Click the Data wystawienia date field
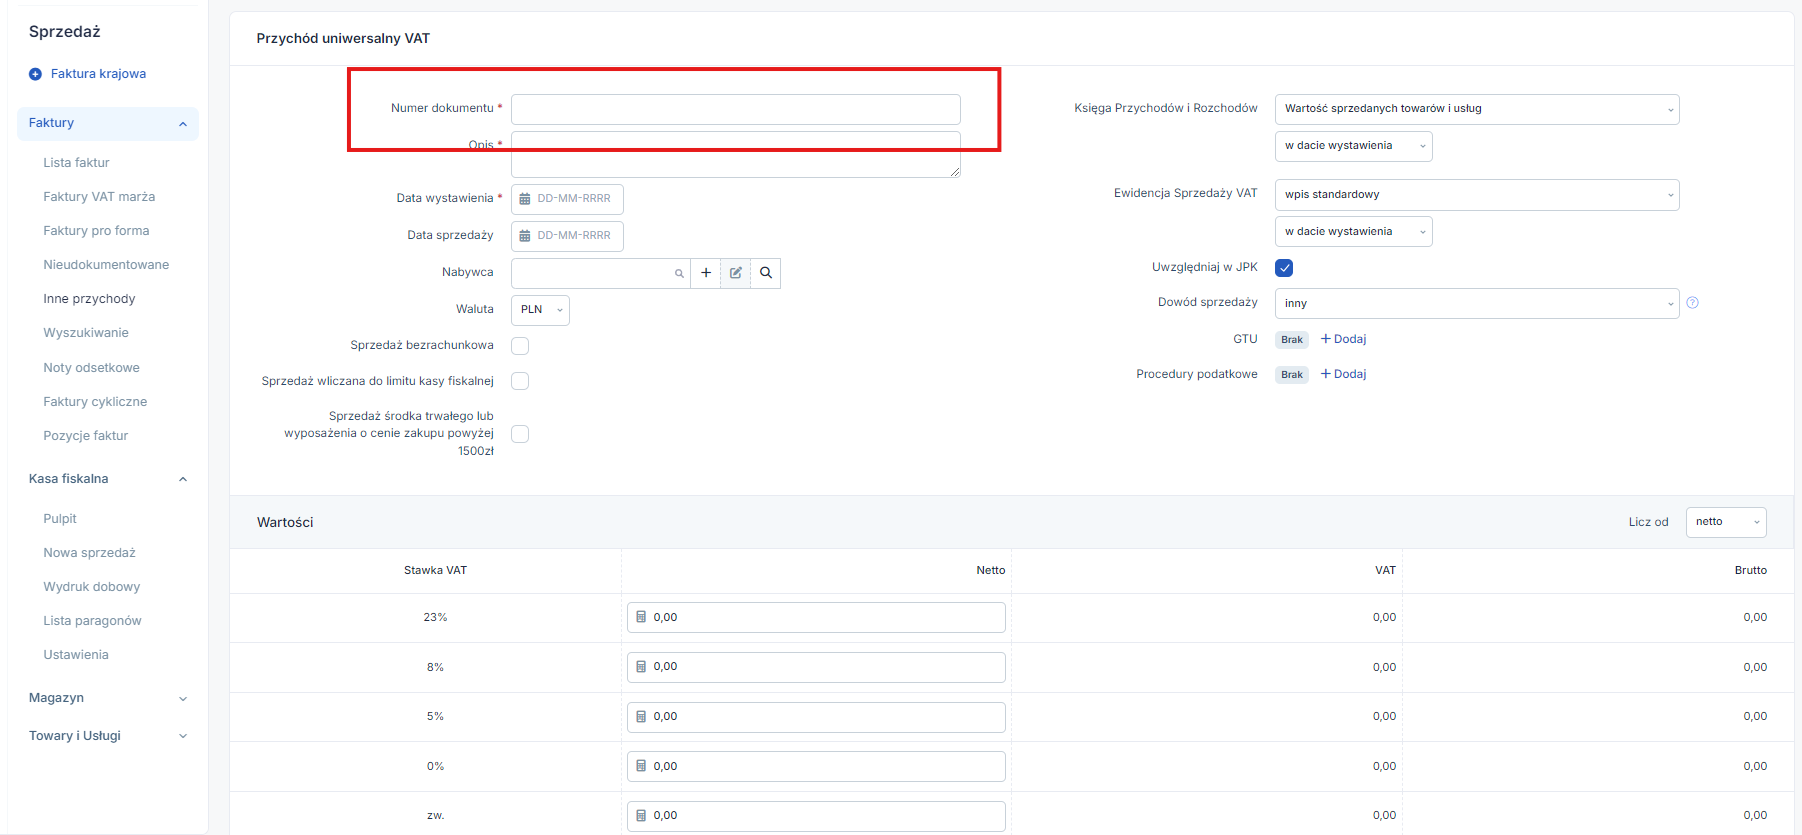The image size is (1802, 835). [567, 199]
